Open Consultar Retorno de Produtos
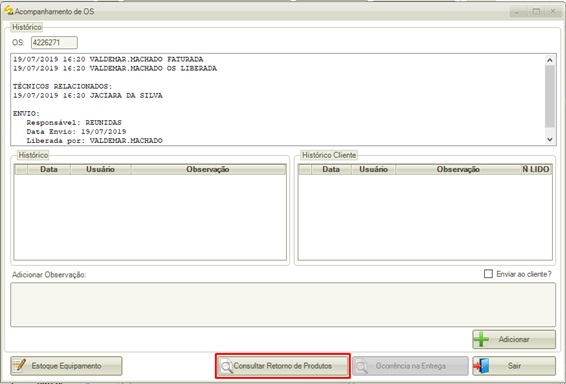The height and width of the screenshot is (384, 566). click(283, 366)
